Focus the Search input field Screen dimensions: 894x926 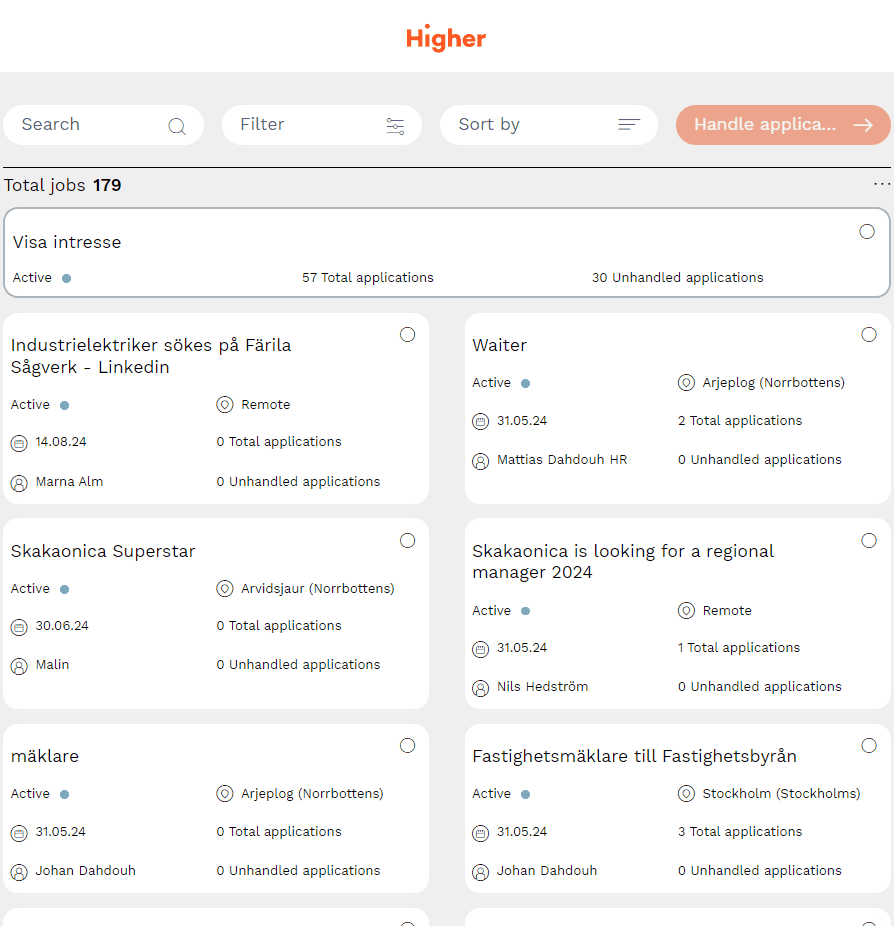tap(90, 125)
